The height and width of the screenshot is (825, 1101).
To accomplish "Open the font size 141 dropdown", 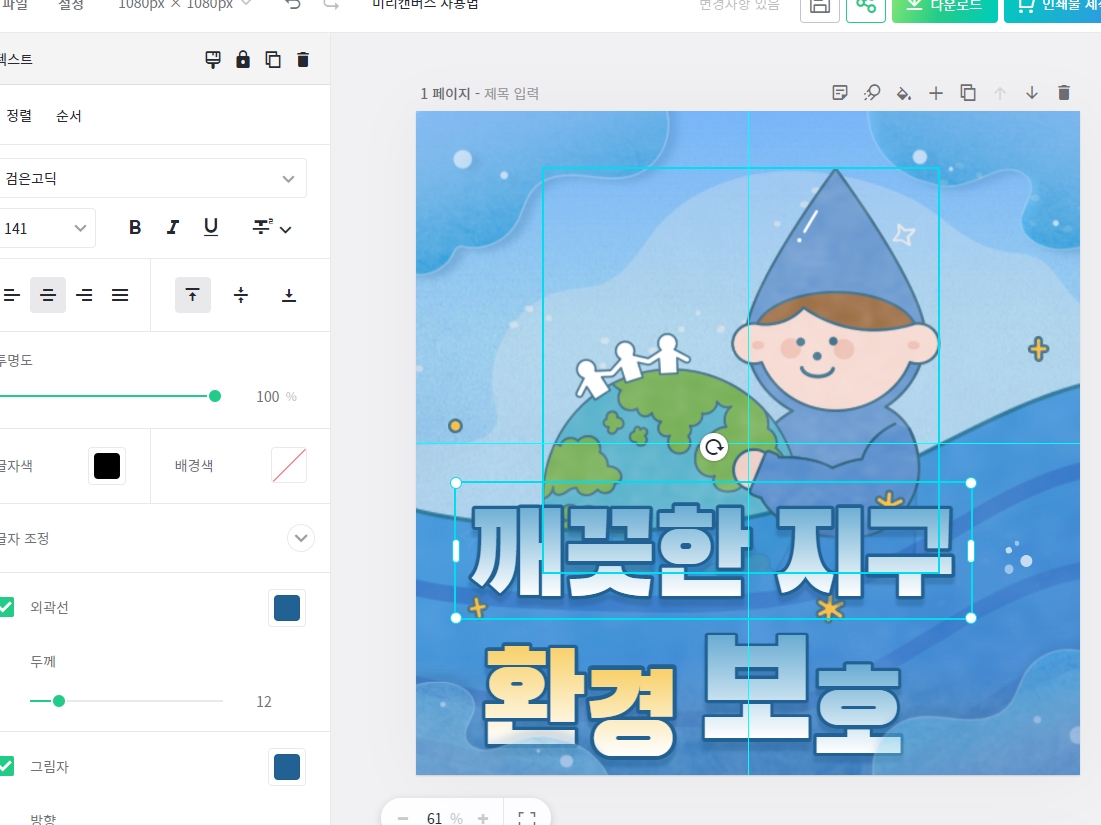I will click(45, 227).
